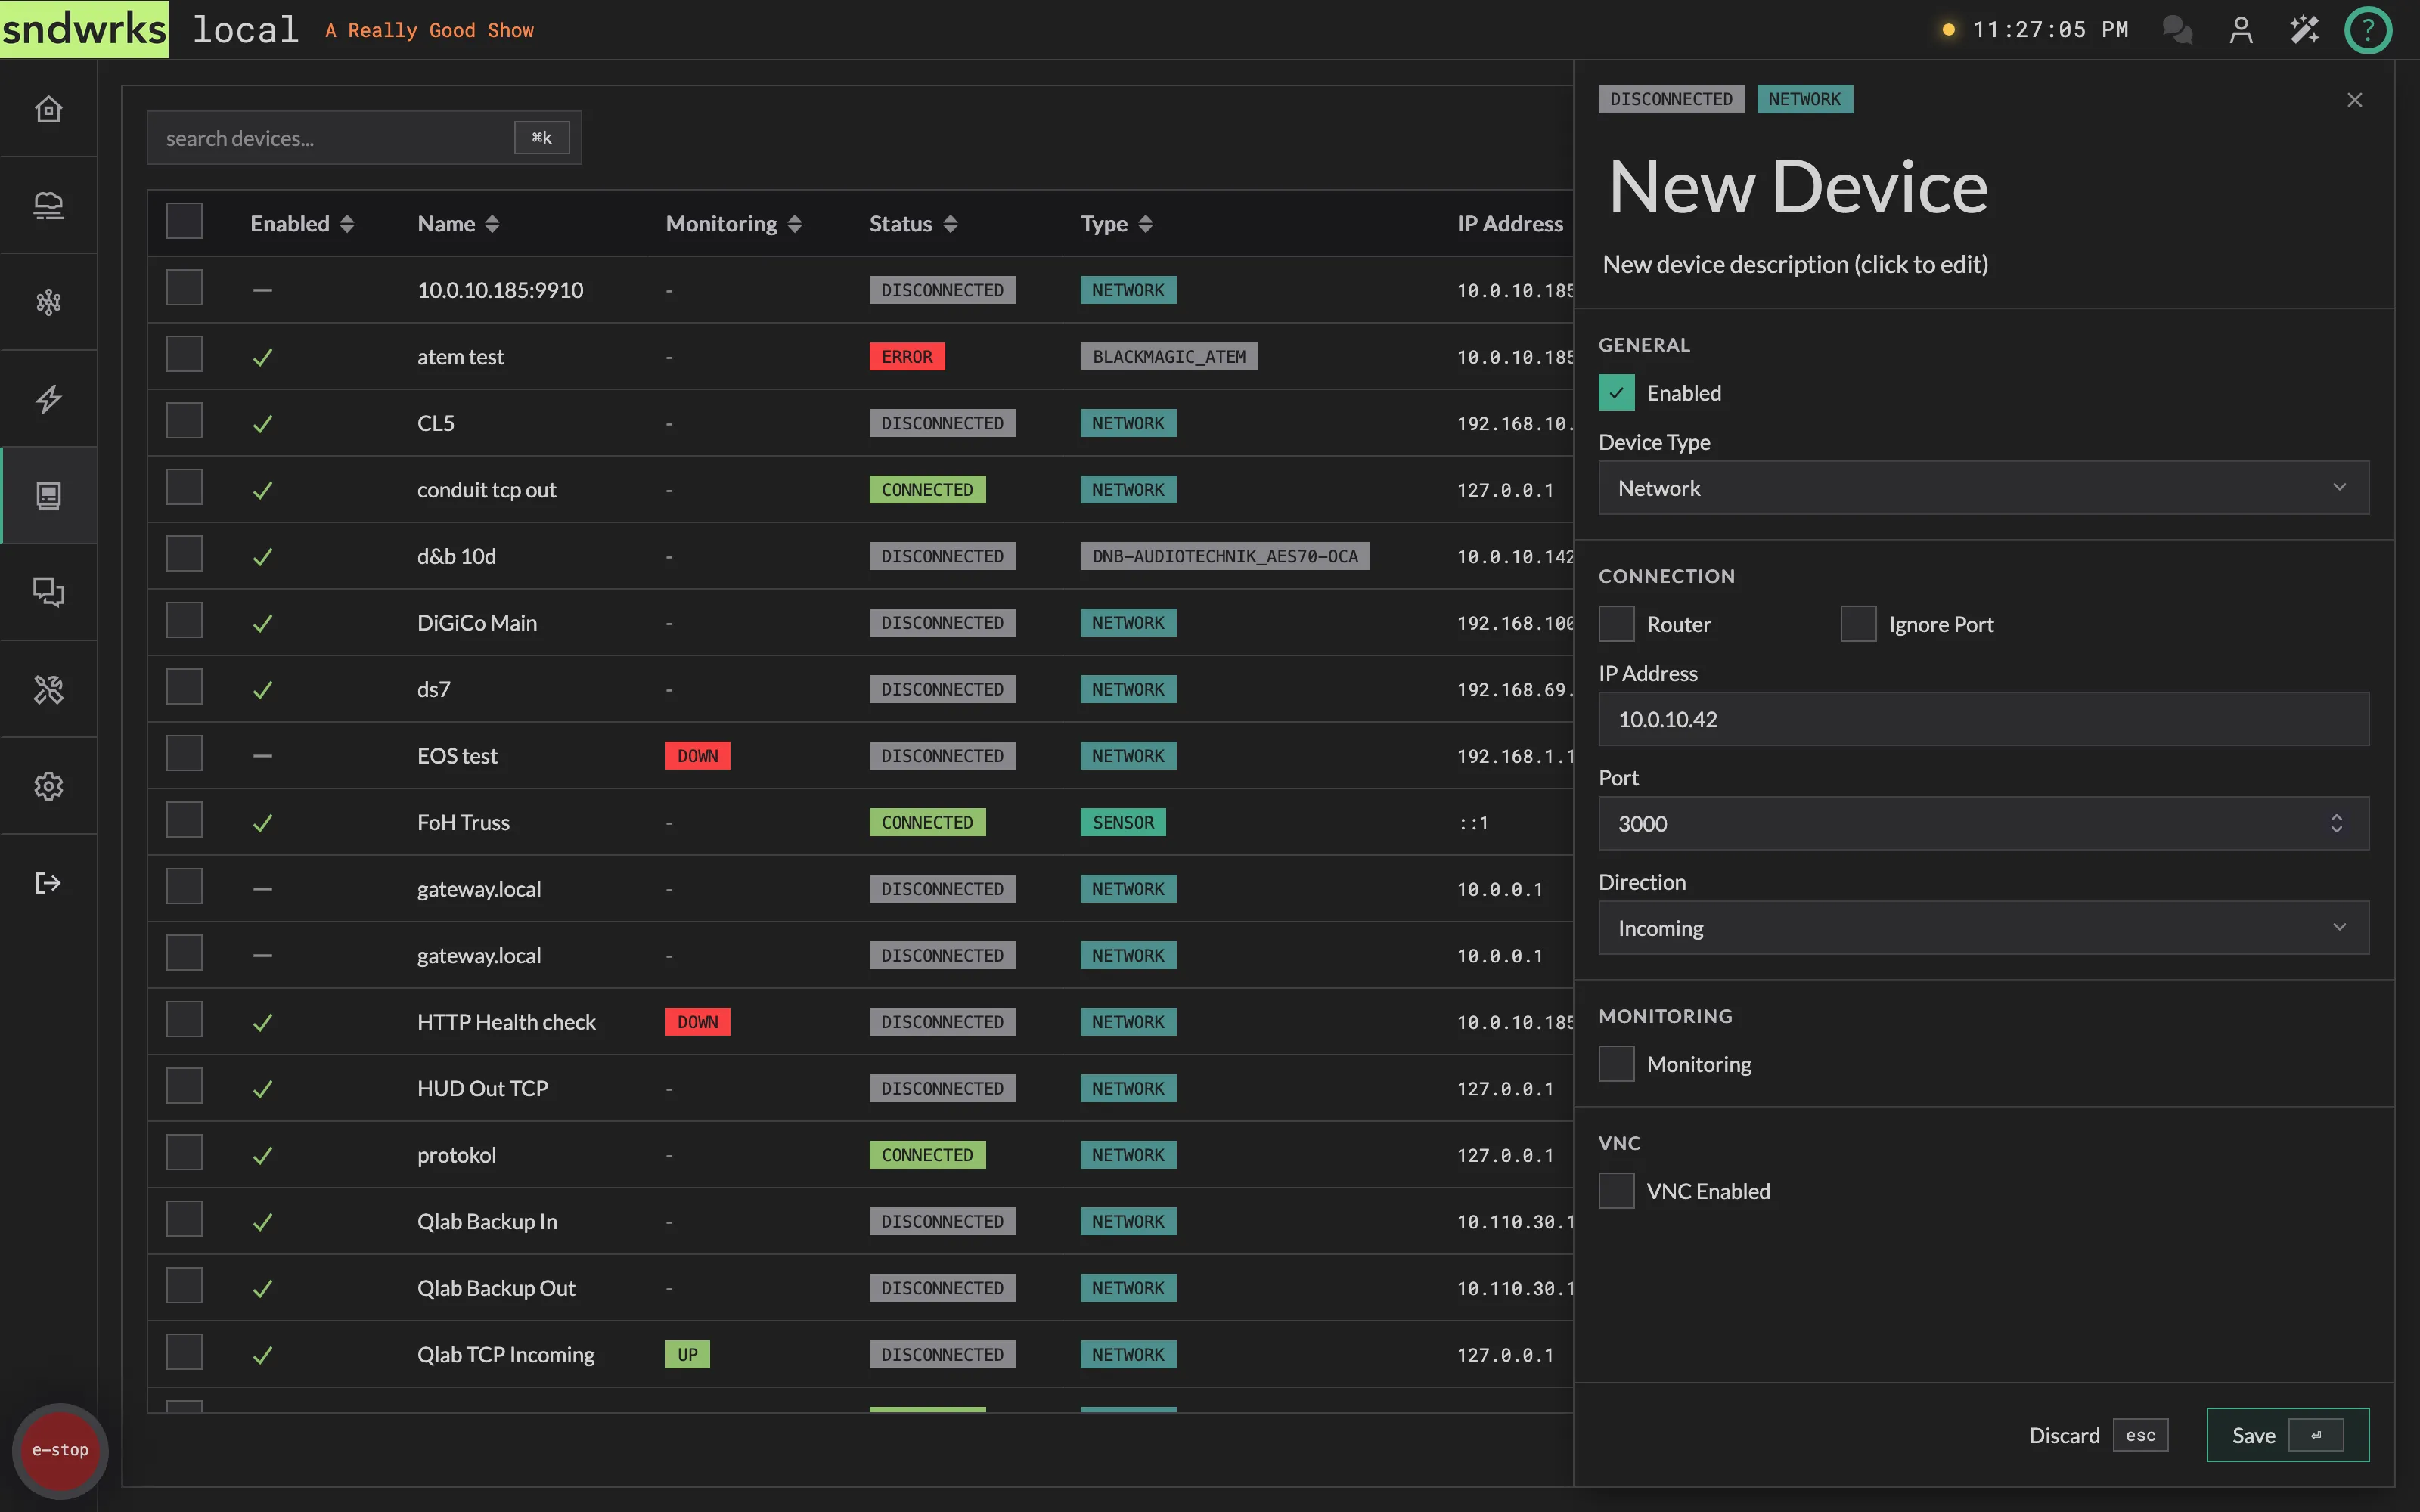Open the protokol device row
This screenshot has height=1512, width=2420.
tap(860, 1155)
